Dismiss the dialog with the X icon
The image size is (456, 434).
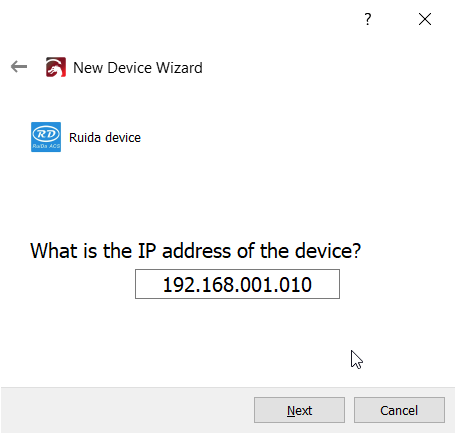click(x=425, y=19)
